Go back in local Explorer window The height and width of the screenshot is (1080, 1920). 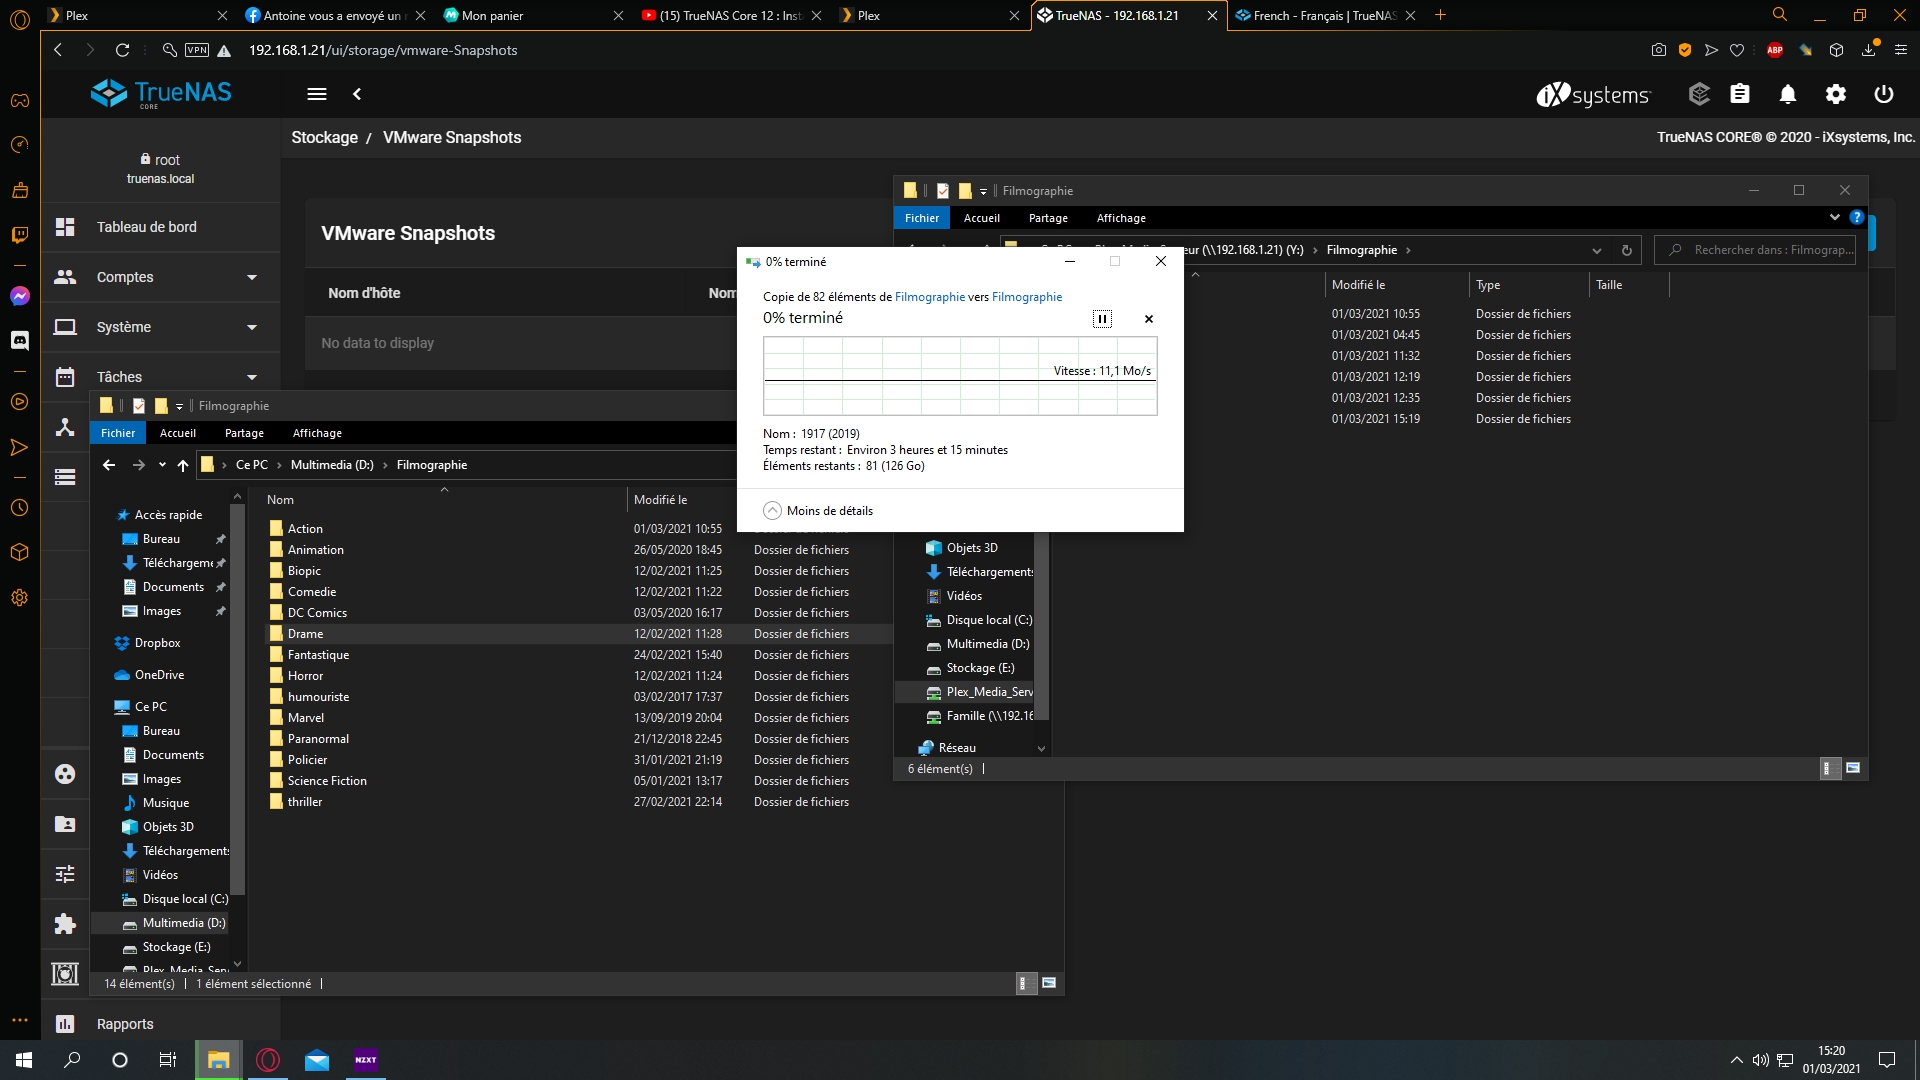pos(109,465)
